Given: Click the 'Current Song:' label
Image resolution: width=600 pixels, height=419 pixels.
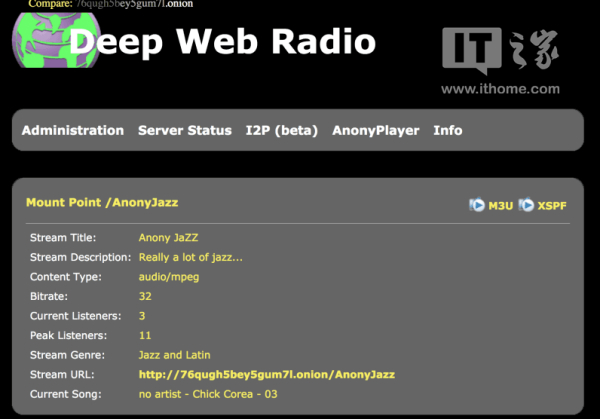Looking at the screenshot, I should [x=66, y=394].
